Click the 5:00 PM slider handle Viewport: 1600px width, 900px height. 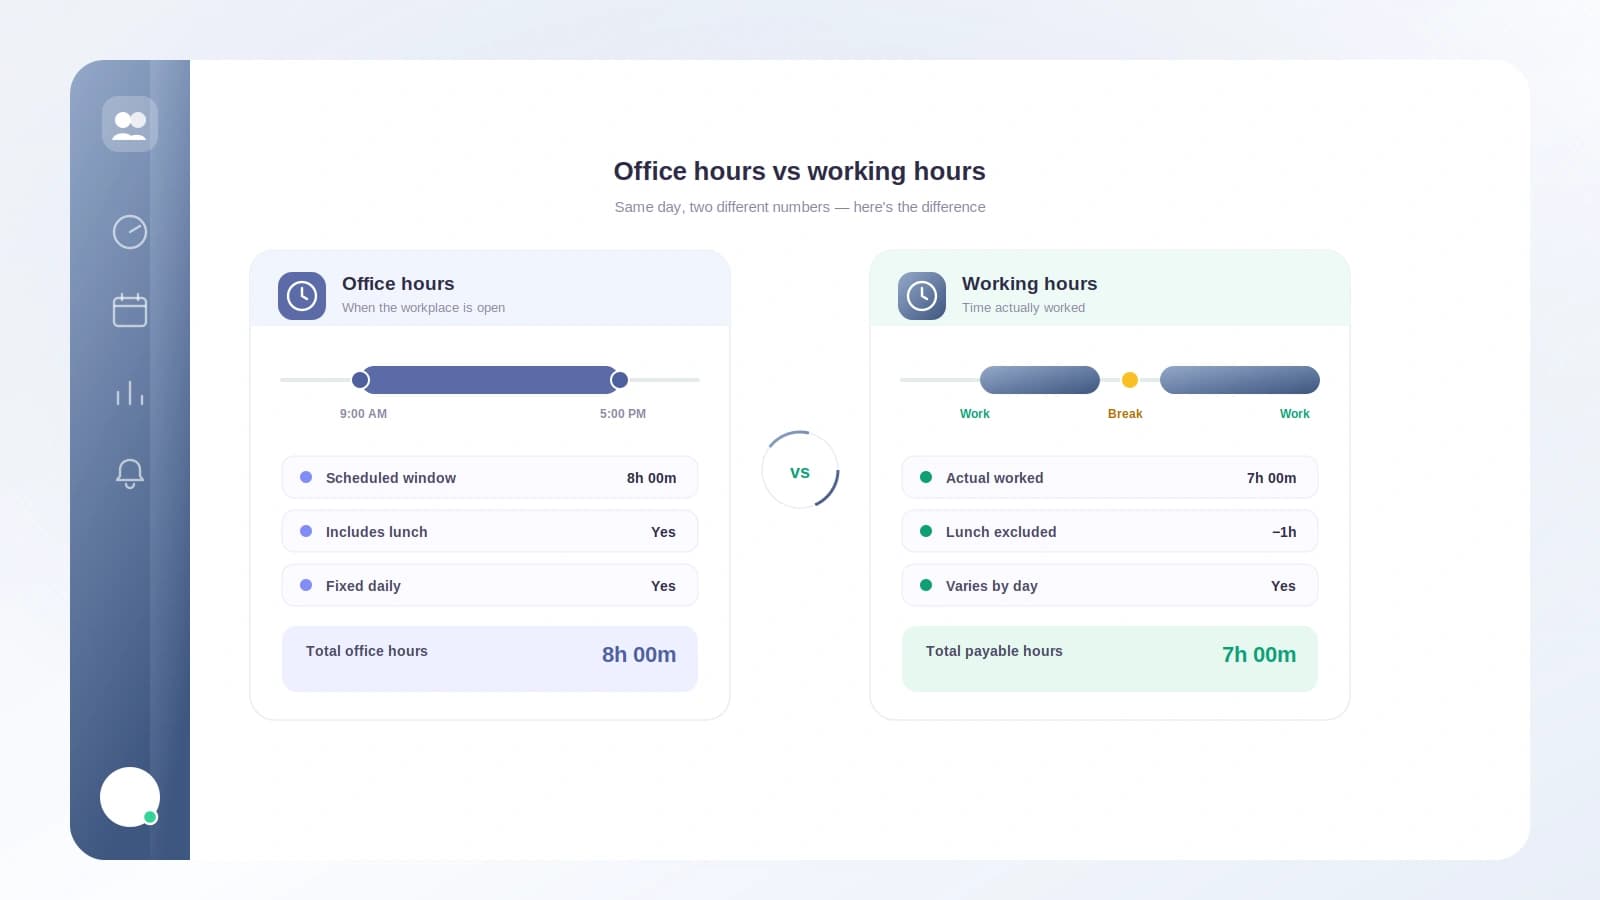pos(619,380)
